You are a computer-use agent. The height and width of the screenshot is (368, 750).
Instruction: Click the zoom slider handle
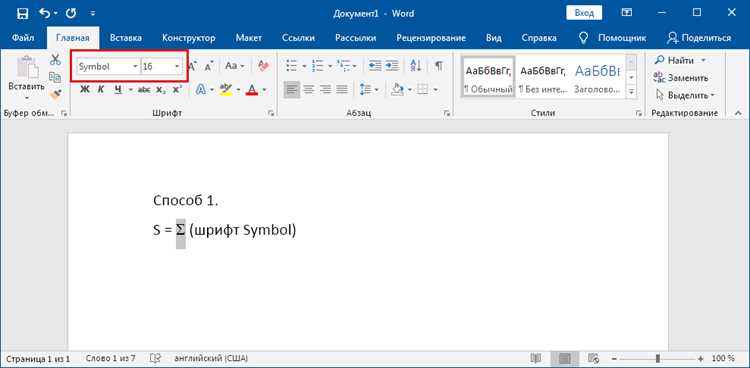(x=658, y=358)
